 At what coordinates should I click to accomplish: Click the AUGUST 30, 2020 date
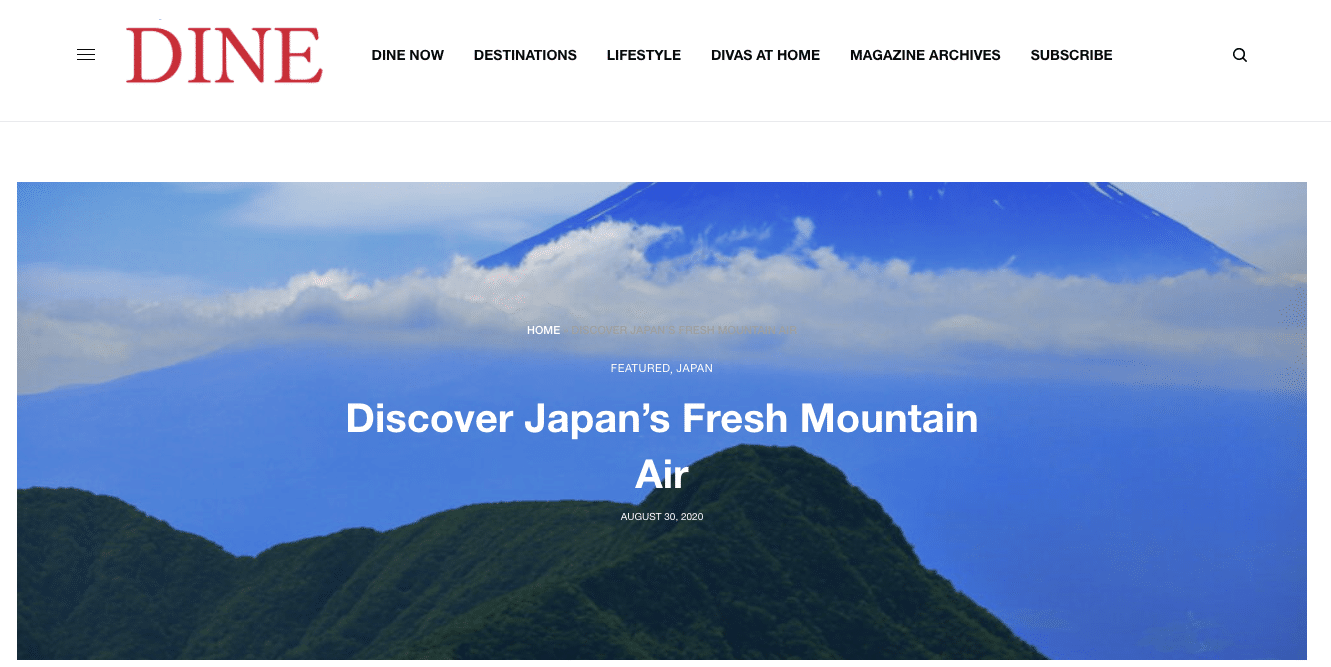click(662, 517)
